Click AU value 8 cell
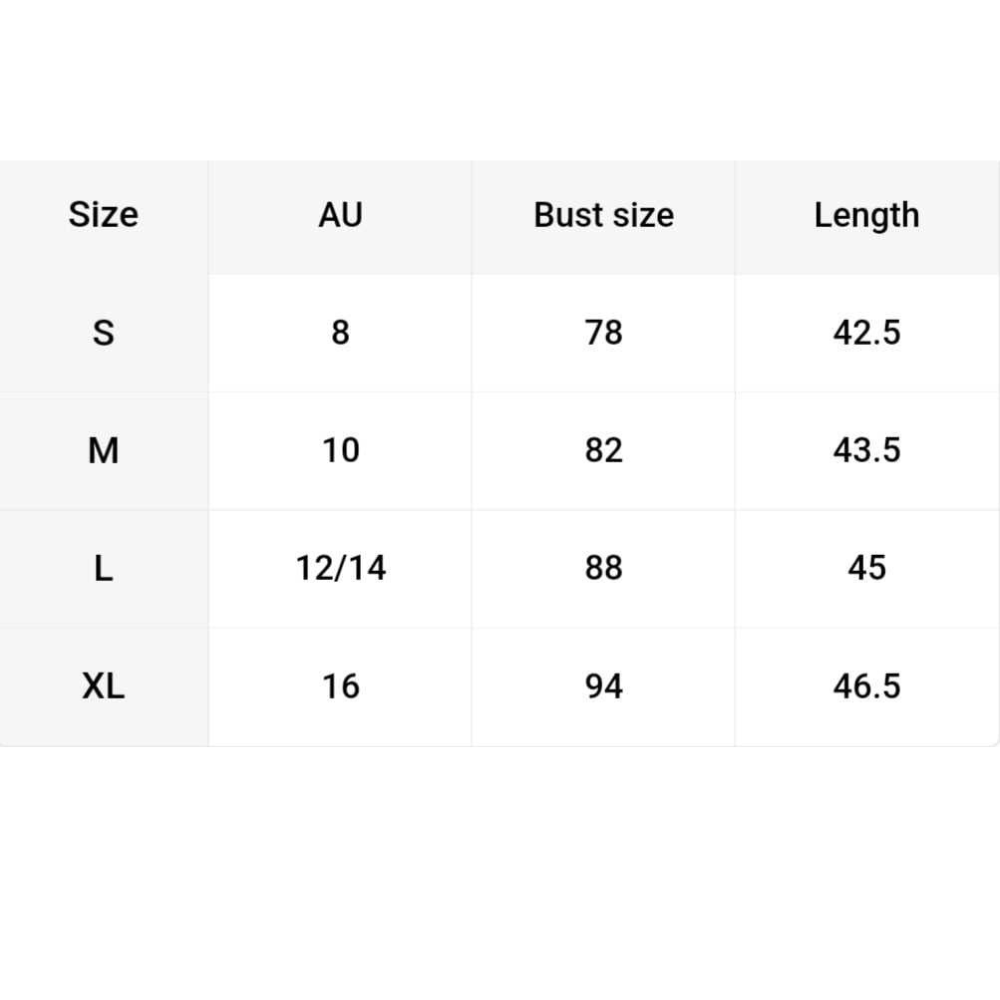Image resolution: width=1000 pixels, height=1000 pixels. coord(340,332)
